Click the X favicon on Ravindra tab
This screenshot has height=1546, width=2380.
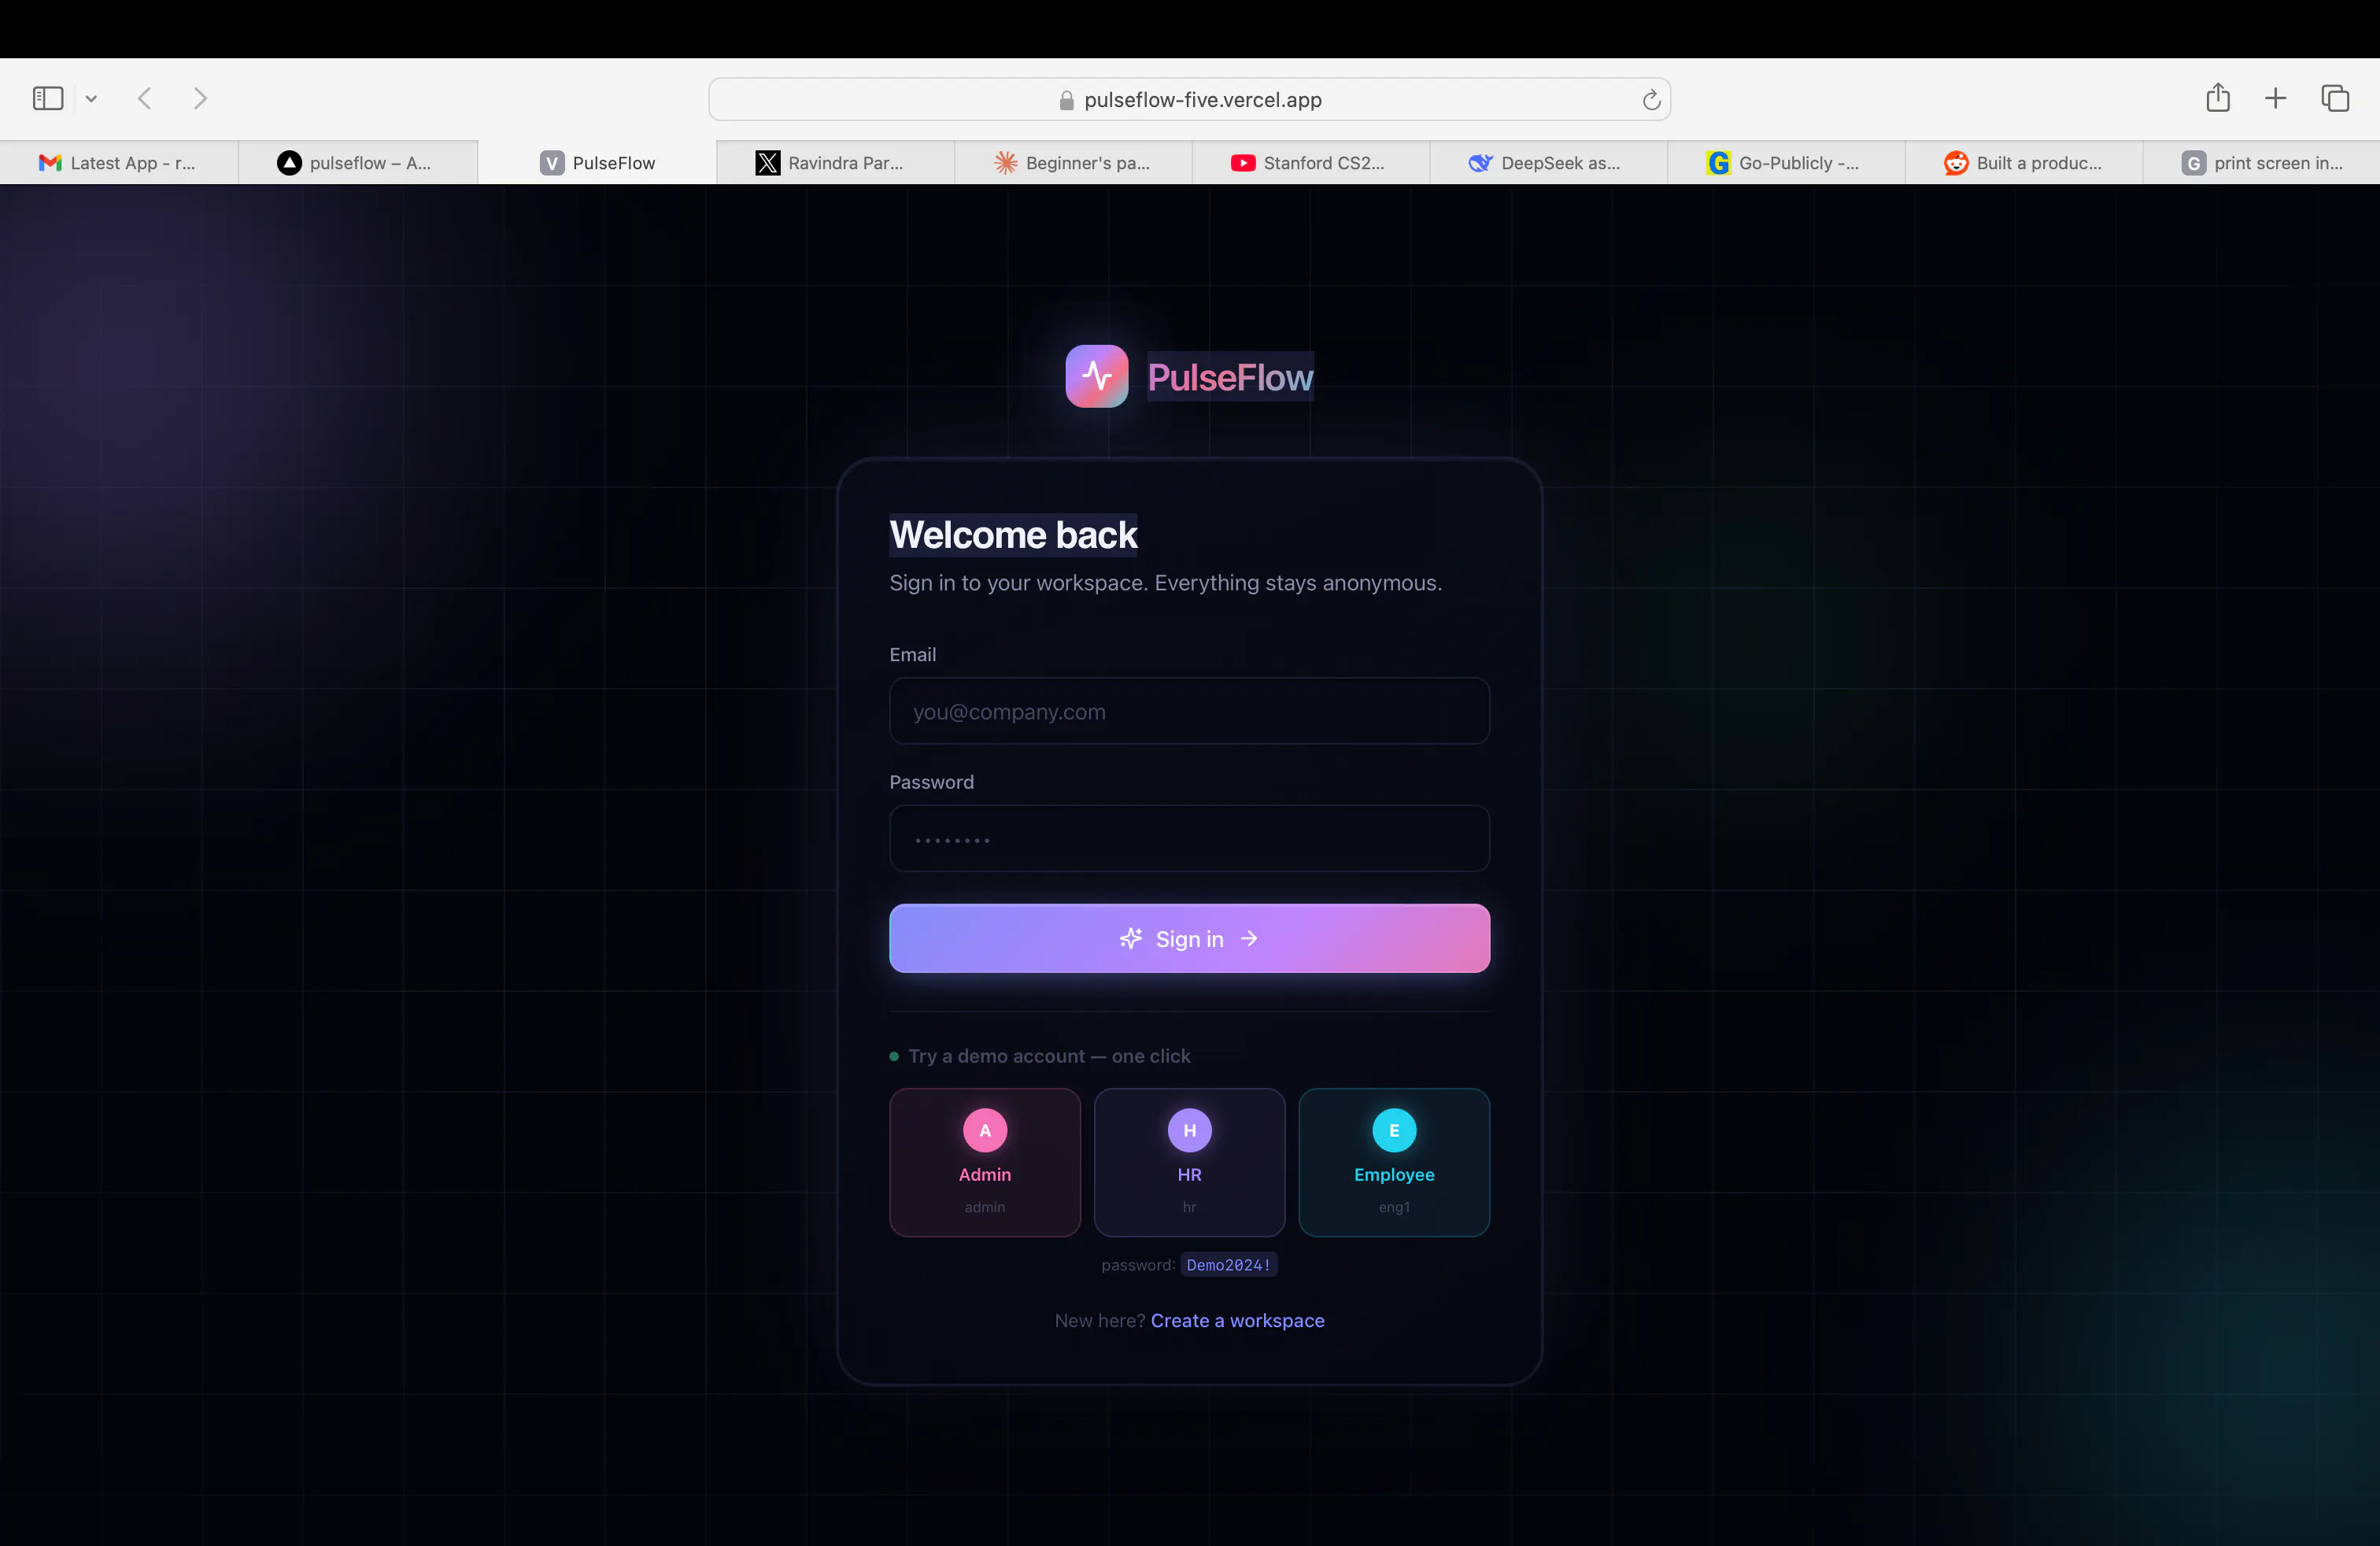[767, 162]
